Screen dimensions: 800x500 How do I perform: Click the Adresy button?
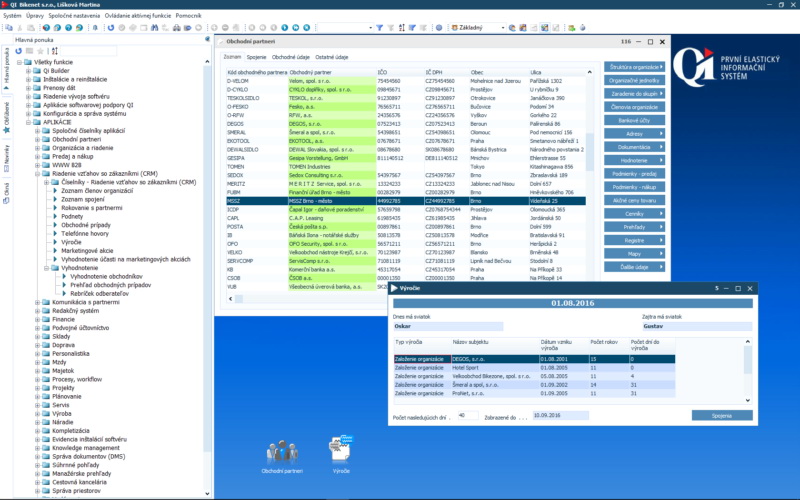click(x=634, y=134)
